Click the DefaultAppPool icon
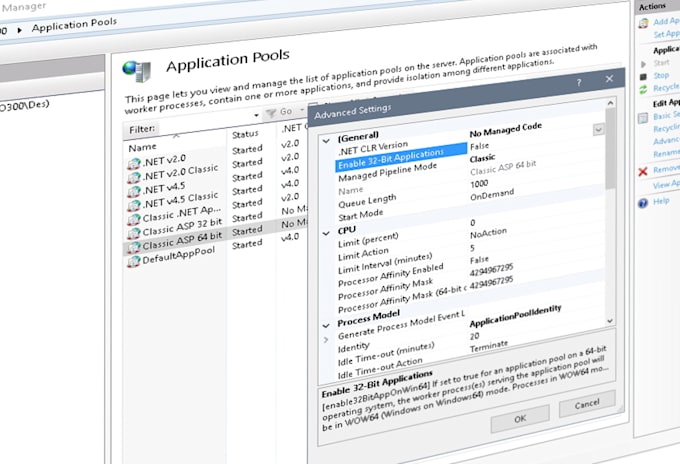 coord(134,261)
